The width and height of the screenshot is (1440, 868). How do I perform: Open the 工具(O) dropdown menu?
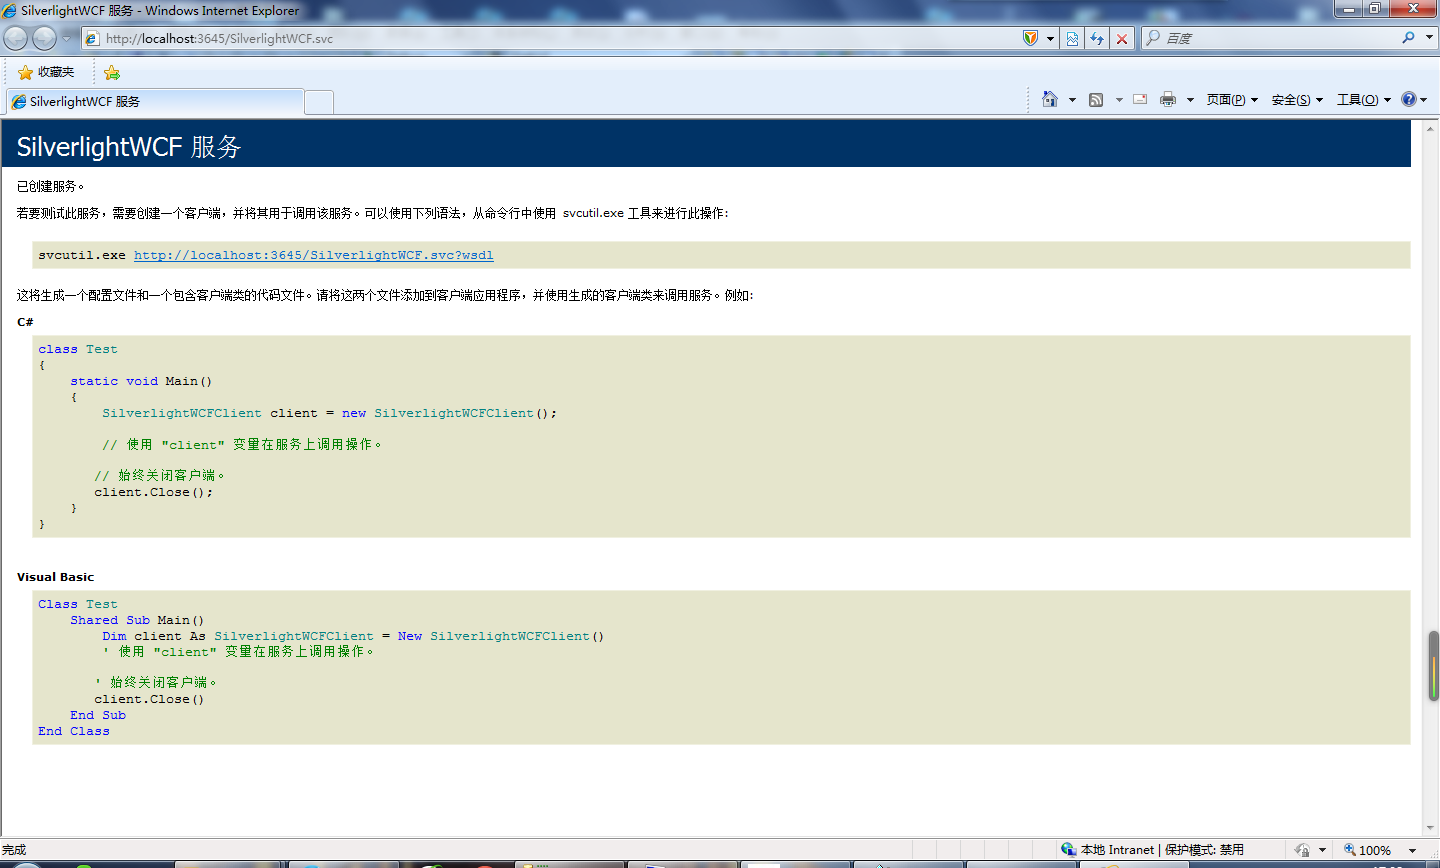(1357, 99)
